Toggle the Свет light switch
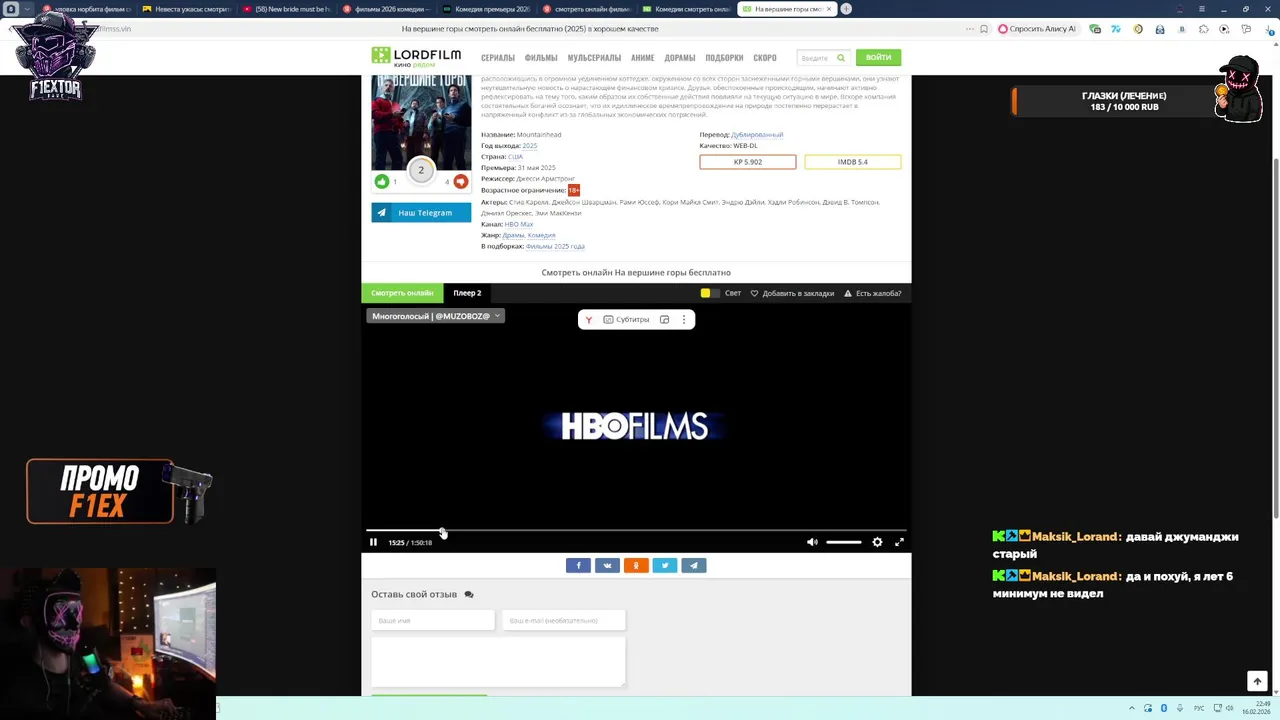Screen dimensions: 1280x720 tap(709, 293)
